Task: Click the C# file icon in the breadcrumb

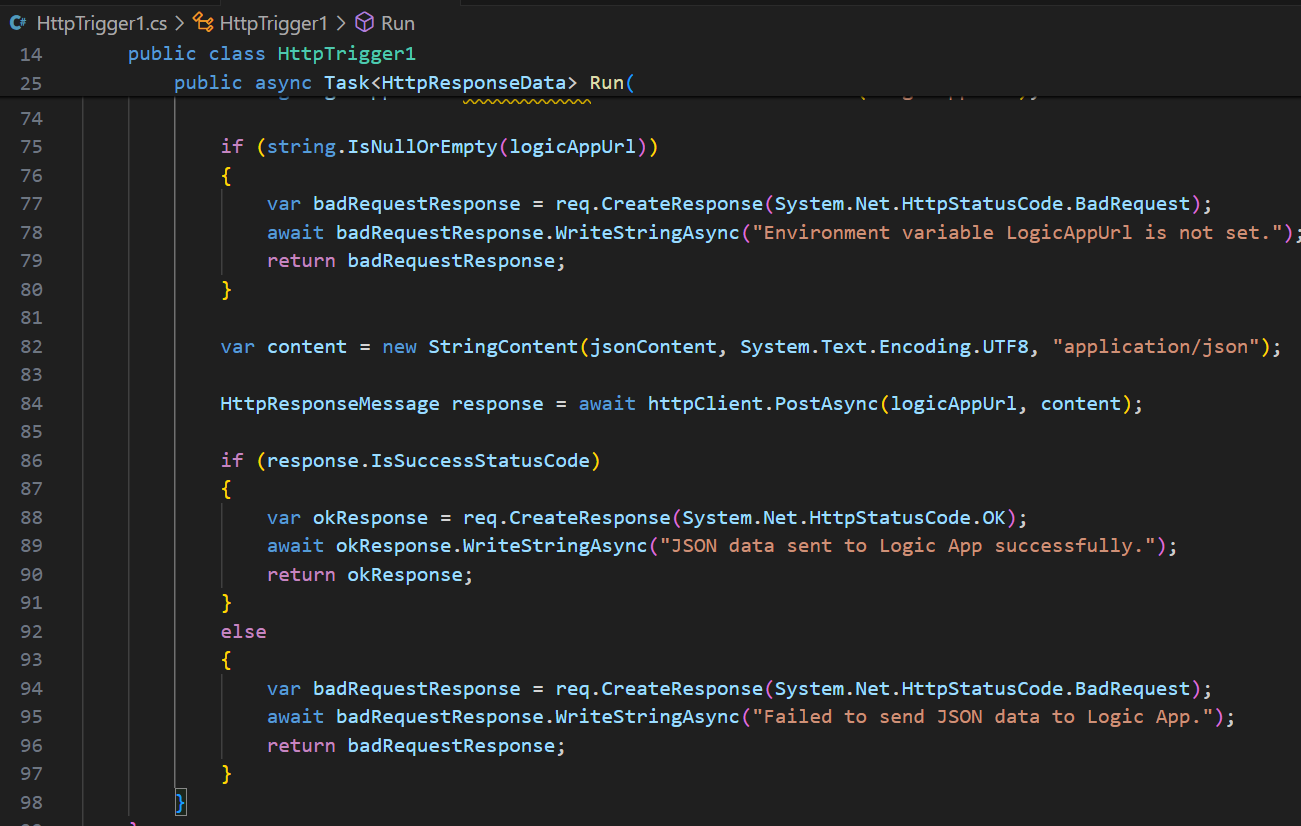Action: [x=17, y=21]
